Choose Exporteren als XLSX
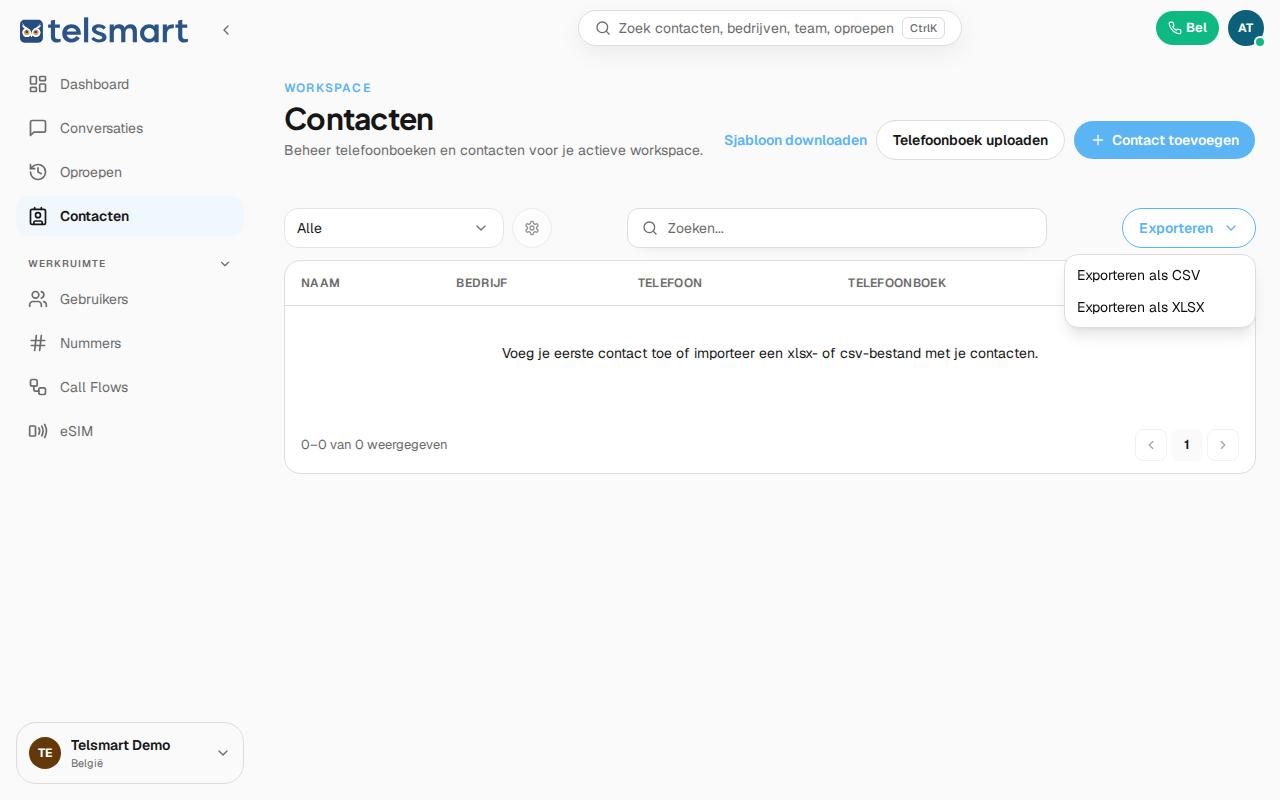This screenshot has width=1280, height=800. pyautogui.click(x=1159, y=307)
